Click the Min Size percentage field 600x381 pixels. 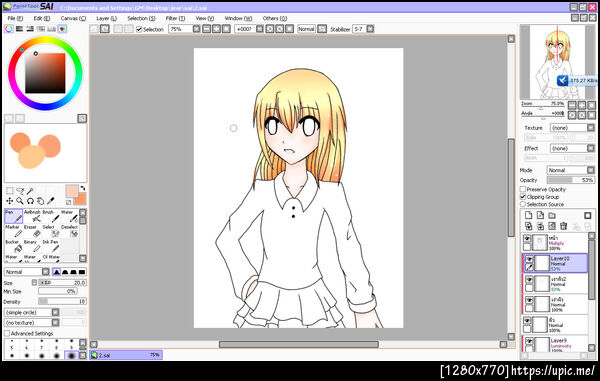pos(57,291)
